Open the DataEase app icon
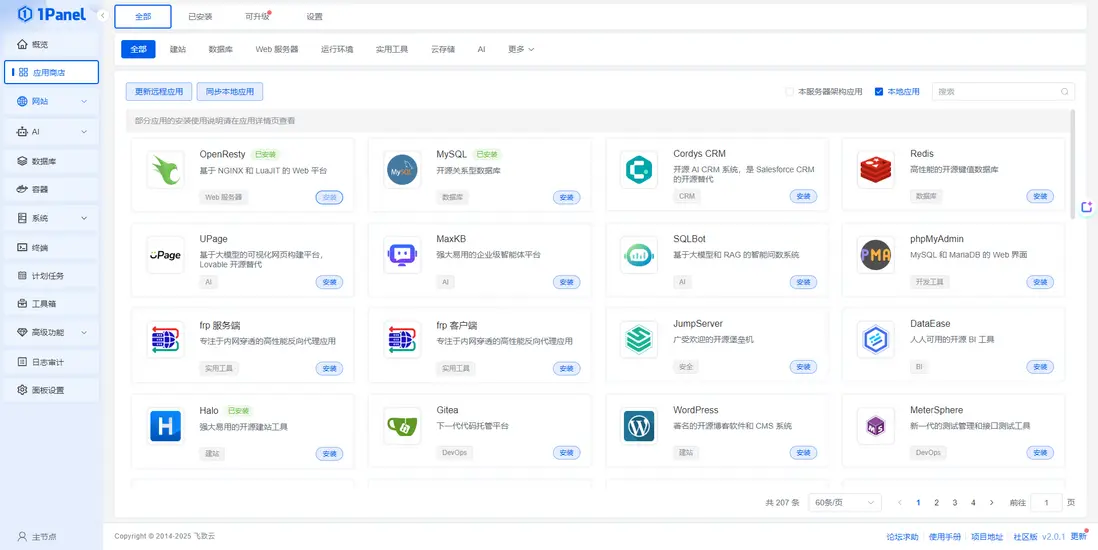Image resolution: width=1098 pixels, height=550 pixels. click(x=875, y=340)
